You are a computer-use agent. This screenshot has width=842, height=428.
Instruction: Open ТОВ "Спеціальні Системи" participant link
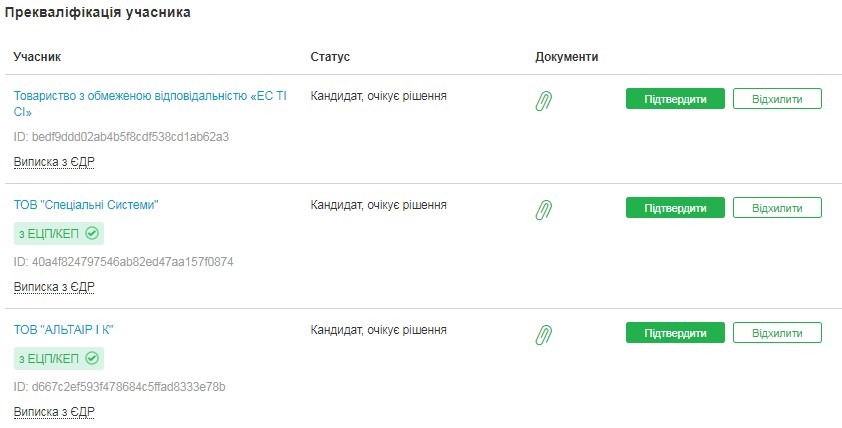tap(86, 205)
